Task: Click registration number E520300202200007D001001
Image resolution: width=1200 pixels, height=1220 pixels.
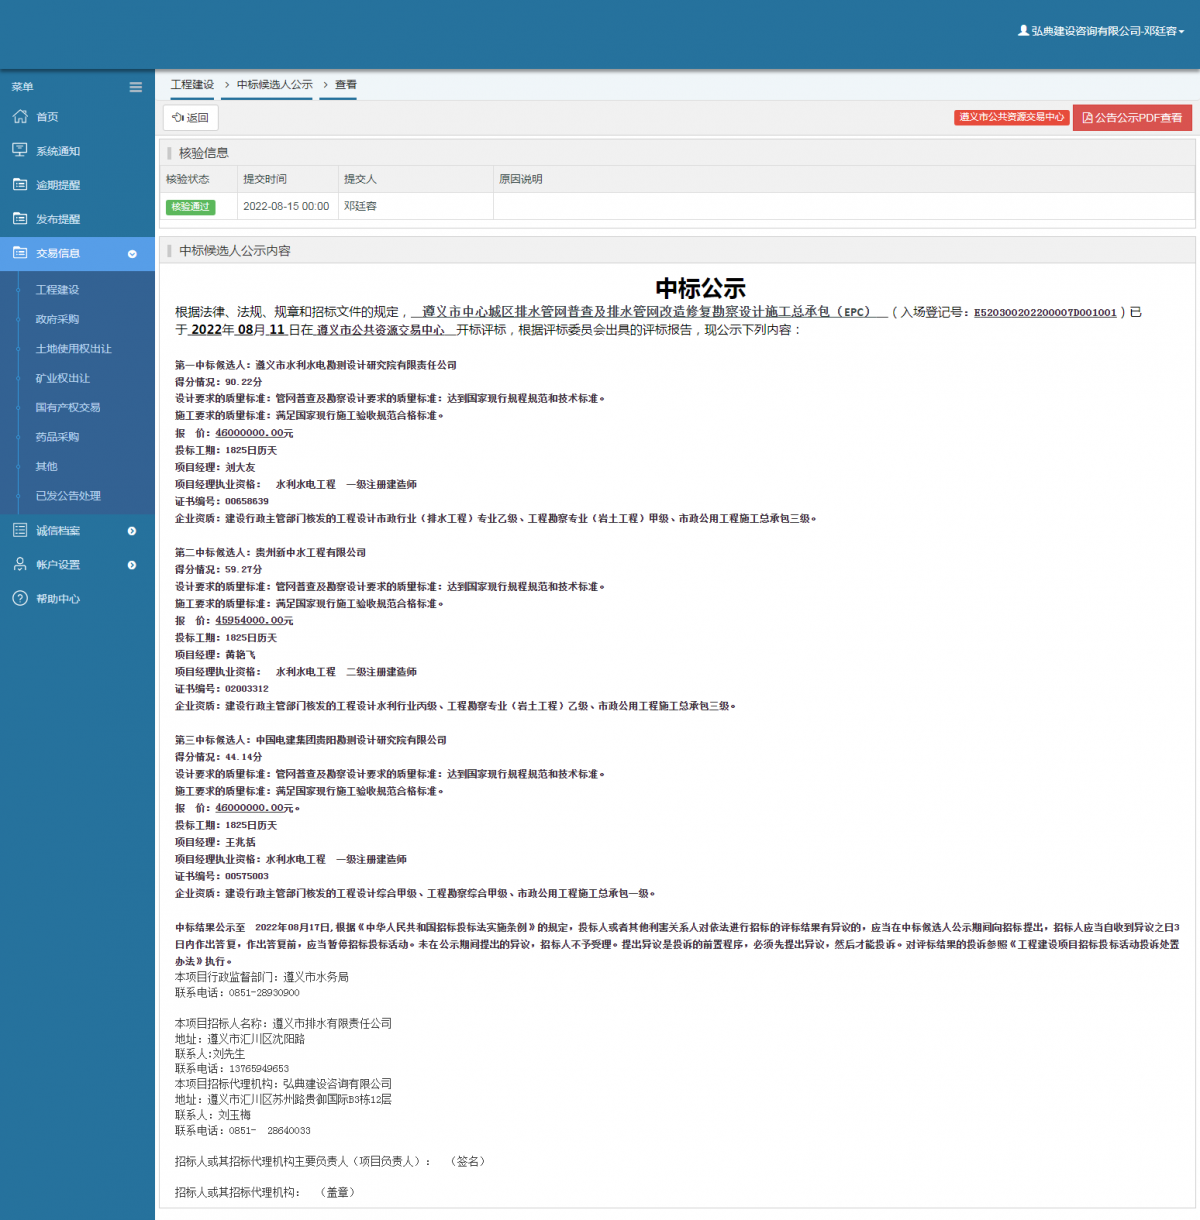Action: [x=1045, y=312]
